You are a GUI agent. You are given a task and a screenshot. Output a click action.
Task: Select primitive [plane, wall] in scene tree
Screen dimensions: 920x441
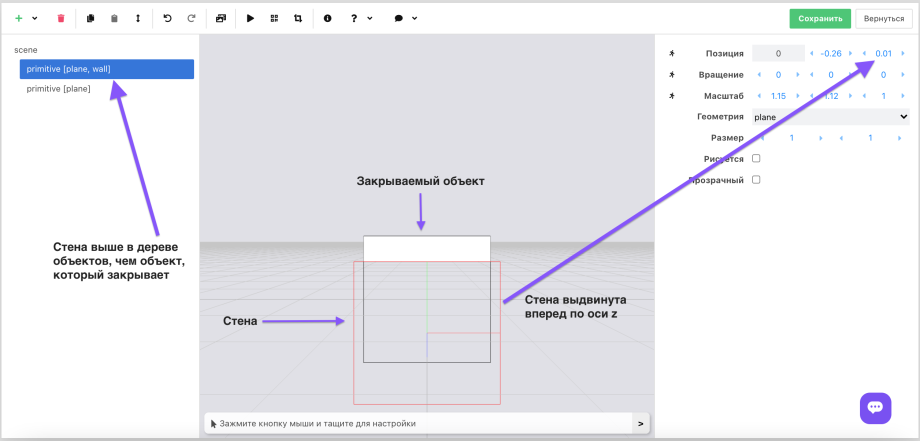coord(106,69)
